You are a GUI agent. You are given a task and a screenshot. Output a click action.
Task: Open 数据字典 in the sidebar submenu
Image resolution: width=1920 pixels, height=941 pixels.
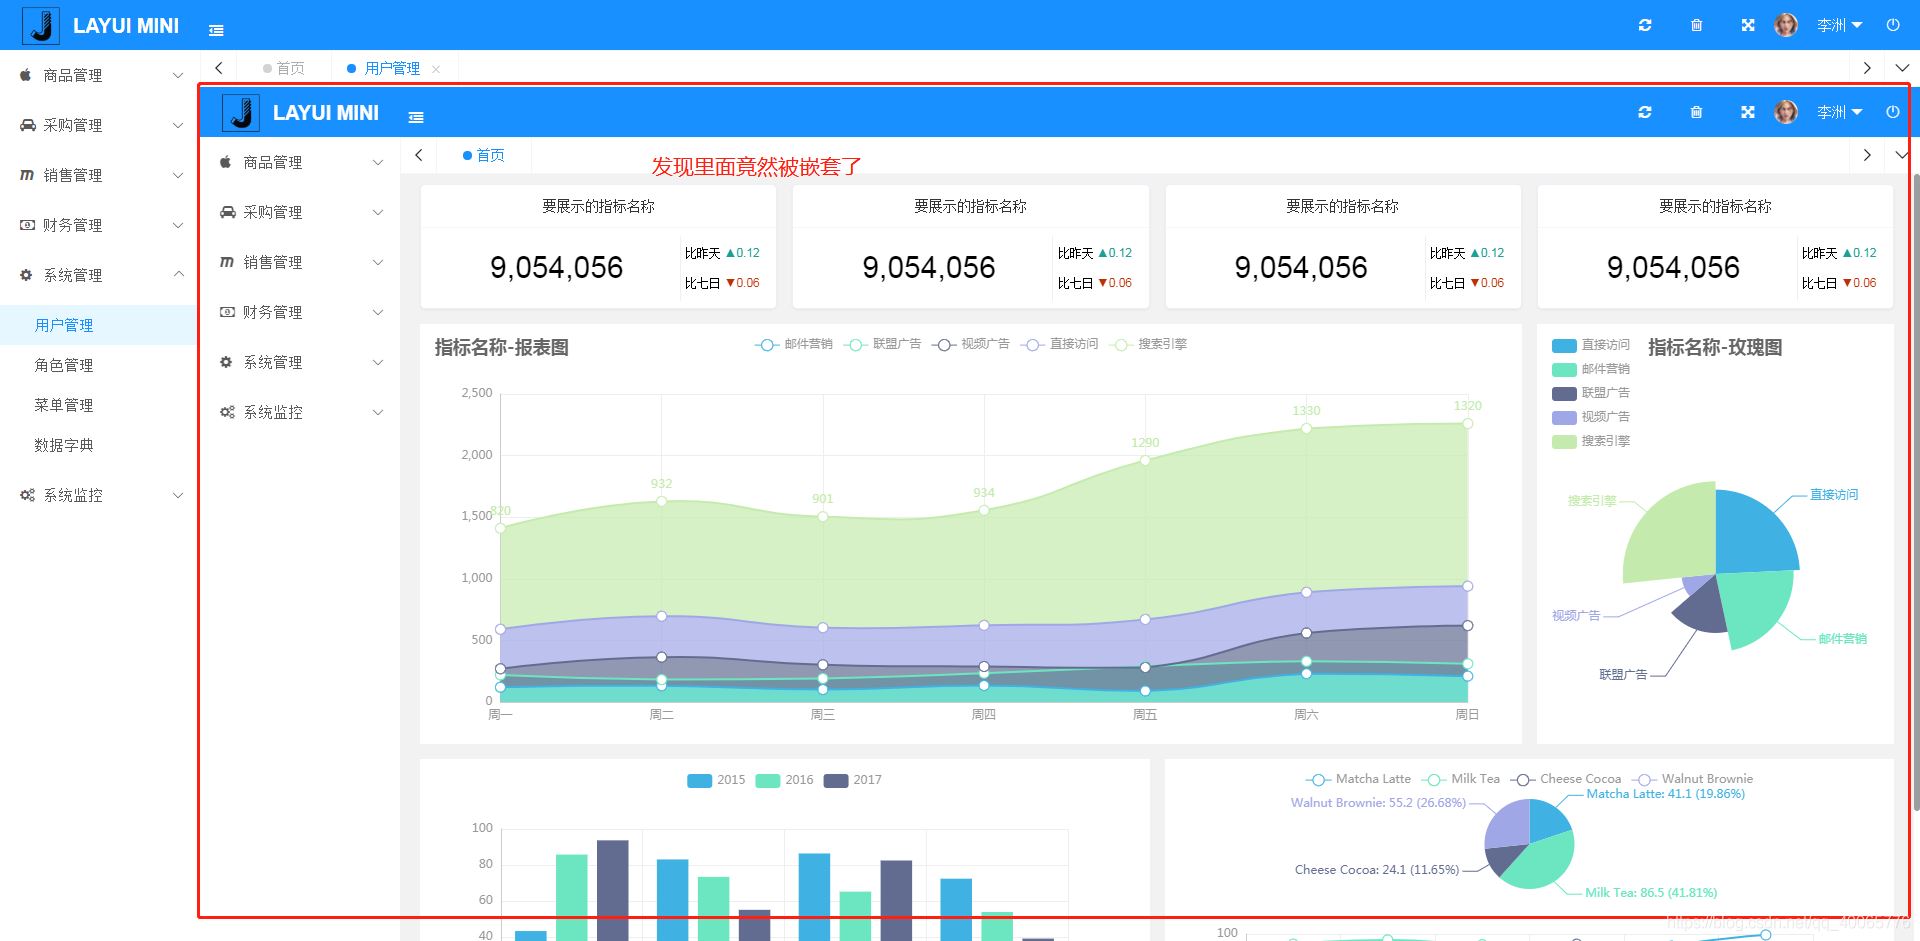[x=64, y=445]
